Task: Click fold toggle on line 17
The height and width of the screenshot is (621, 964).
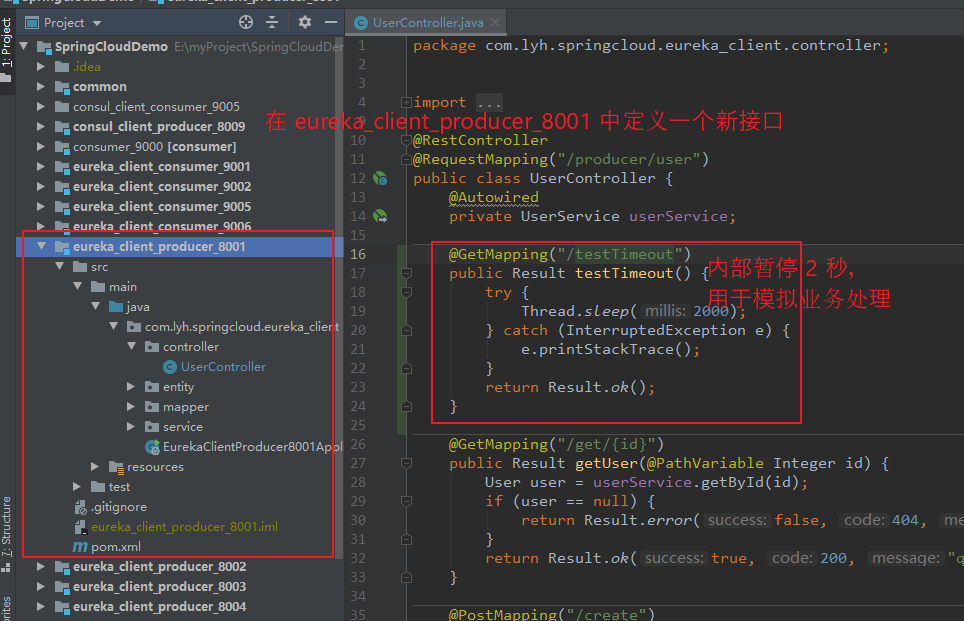Action: (x=406, y=273)
